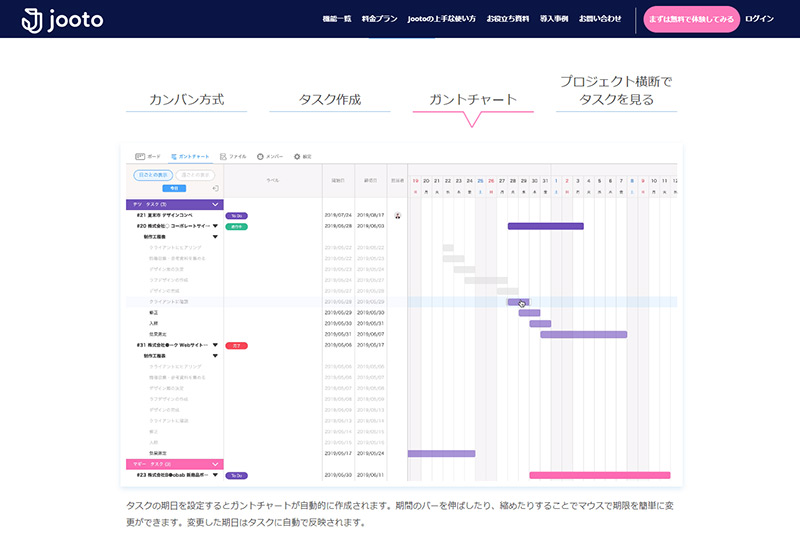This screenshot has height=543, width=800.
Task: Click the red status label on row #31
Action: click(236, 345)
